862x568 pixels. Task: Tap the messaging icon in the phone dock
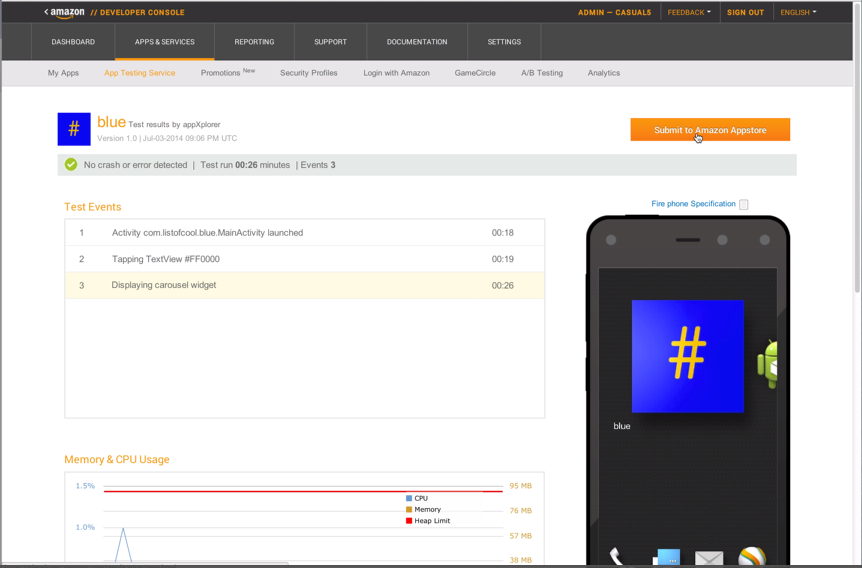pos(666,557)
